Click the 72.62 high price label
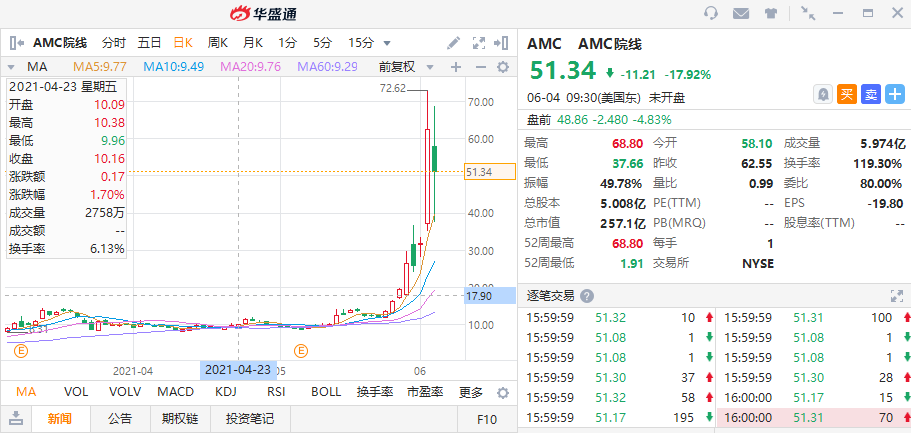This screenshot has height=433, width=911. [392, 89]
